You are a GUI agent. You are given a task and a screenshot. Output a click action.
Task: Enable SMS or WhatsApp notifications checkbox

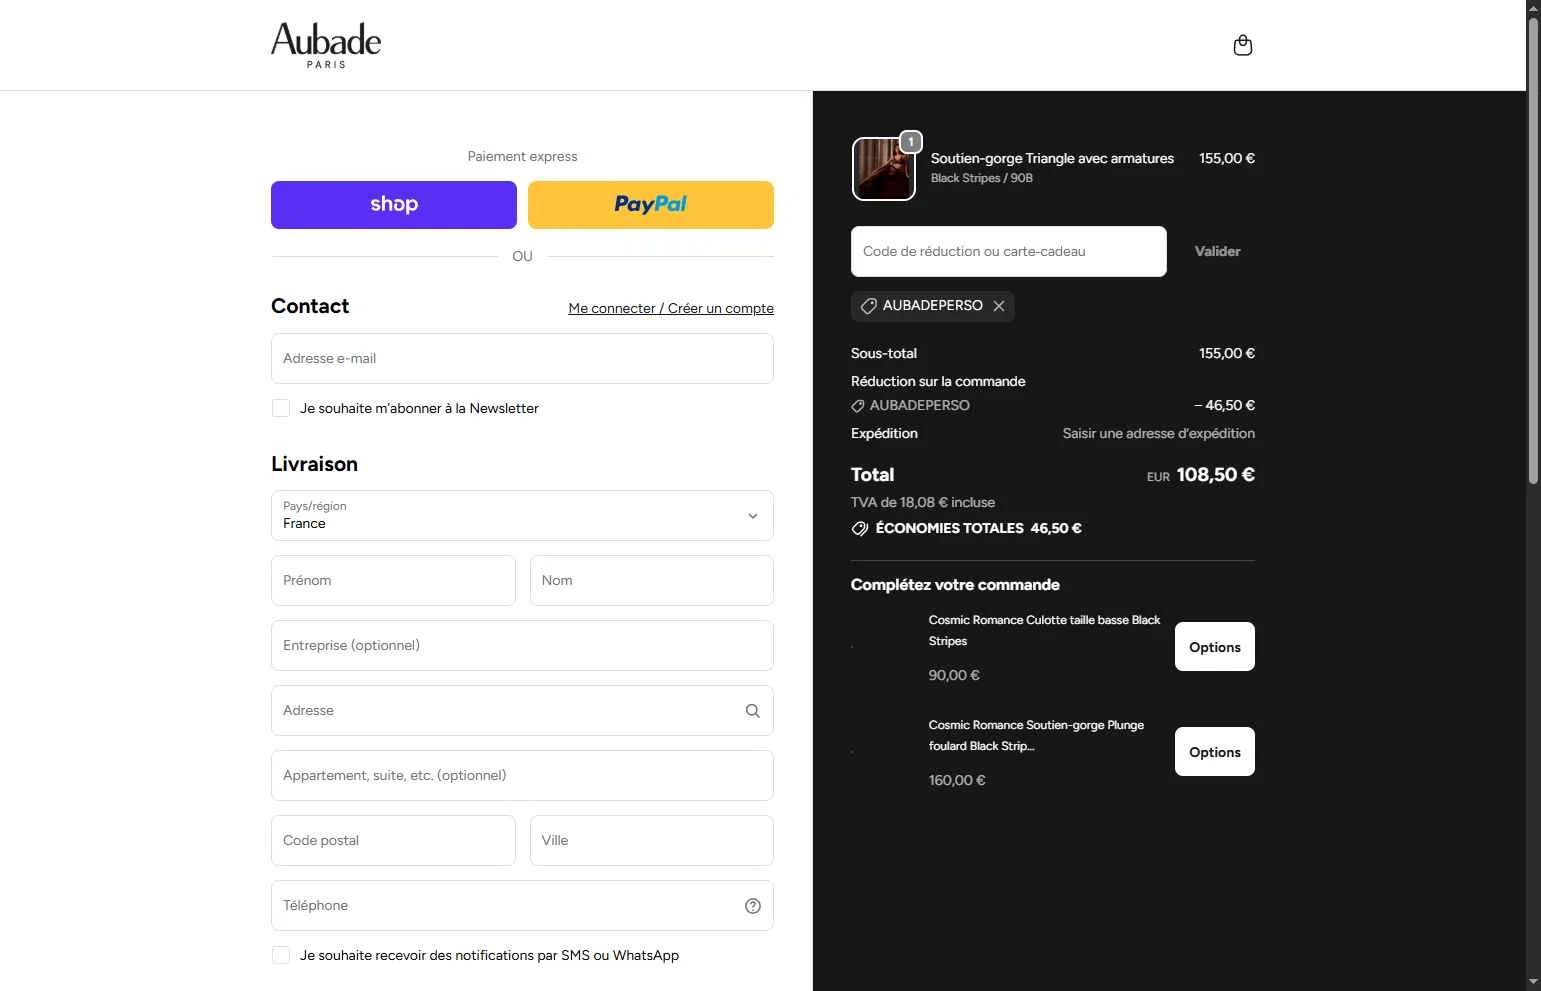point(281,955)
